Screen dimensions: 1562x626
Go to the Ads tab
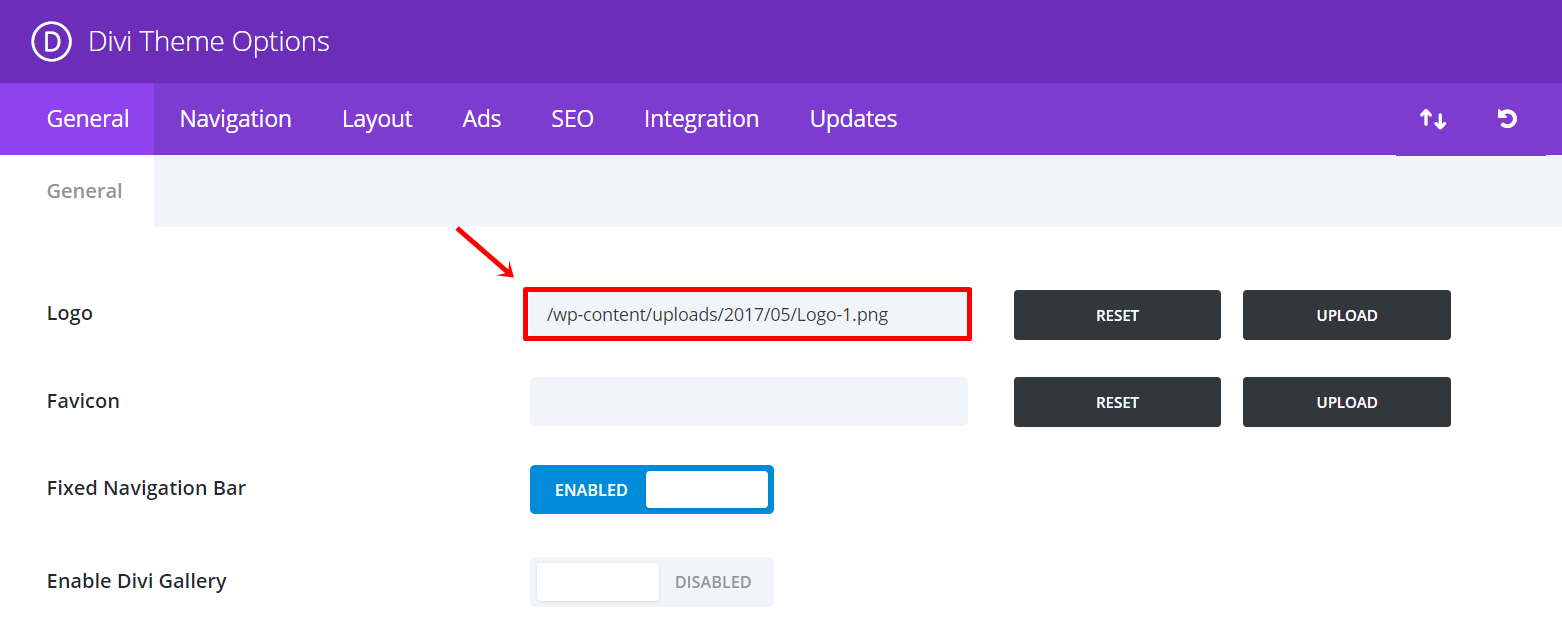[x=482, y=119]
